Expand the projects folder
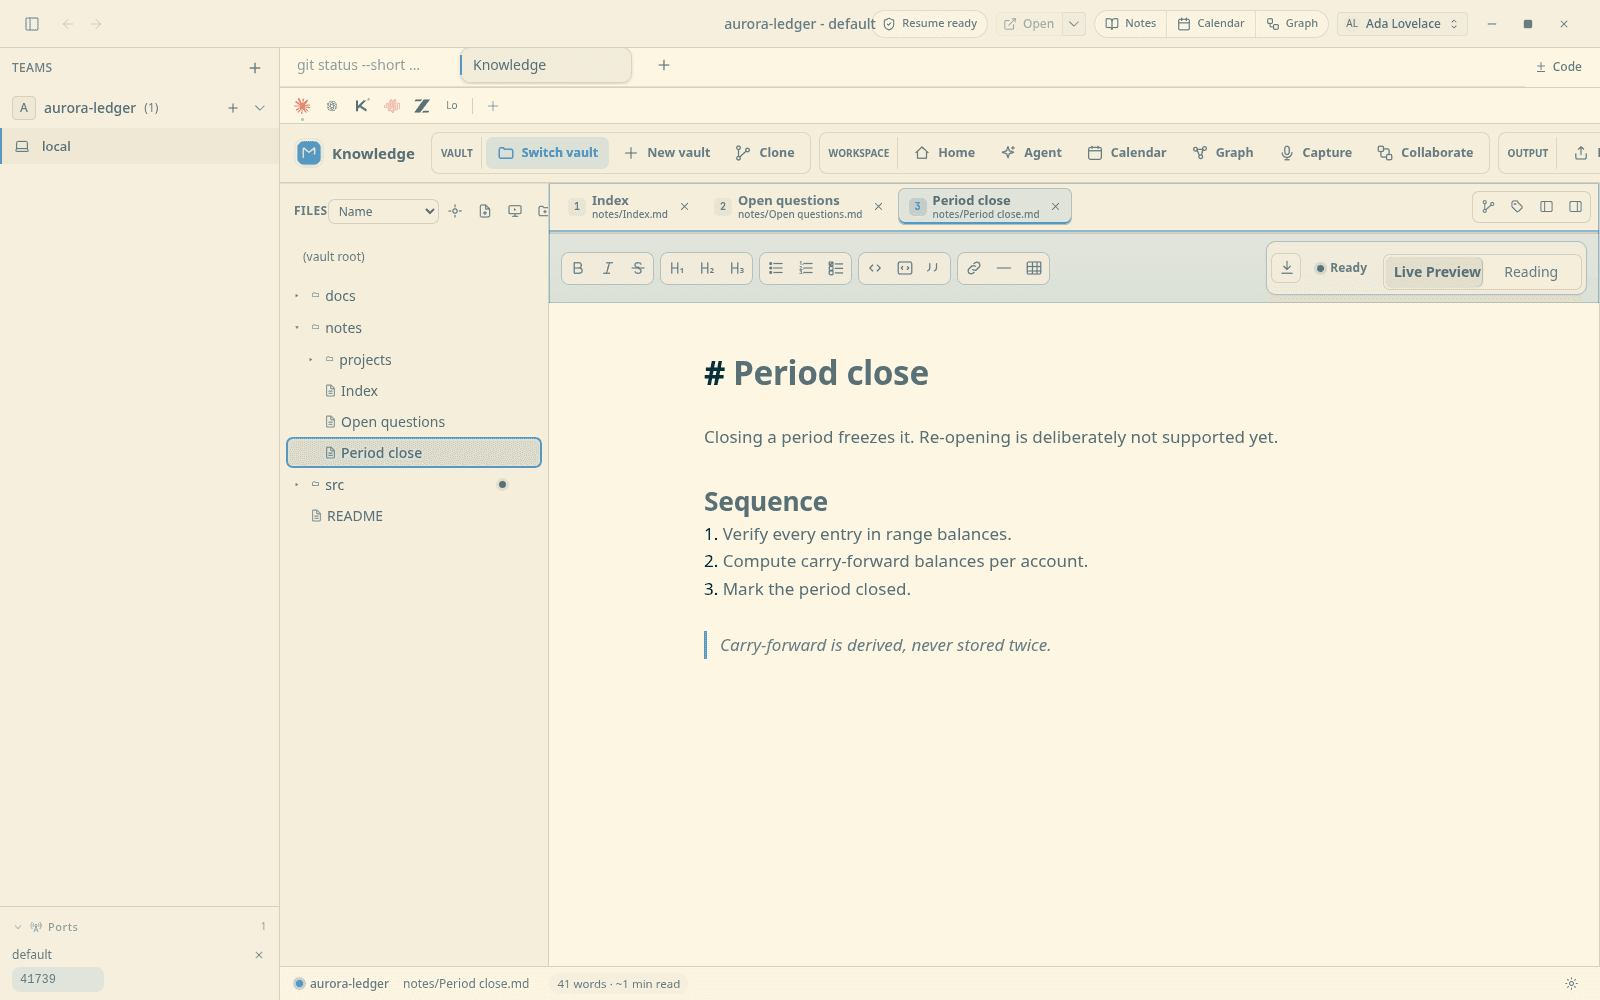The image size is (1600, 1000). [x=311, y=360]
